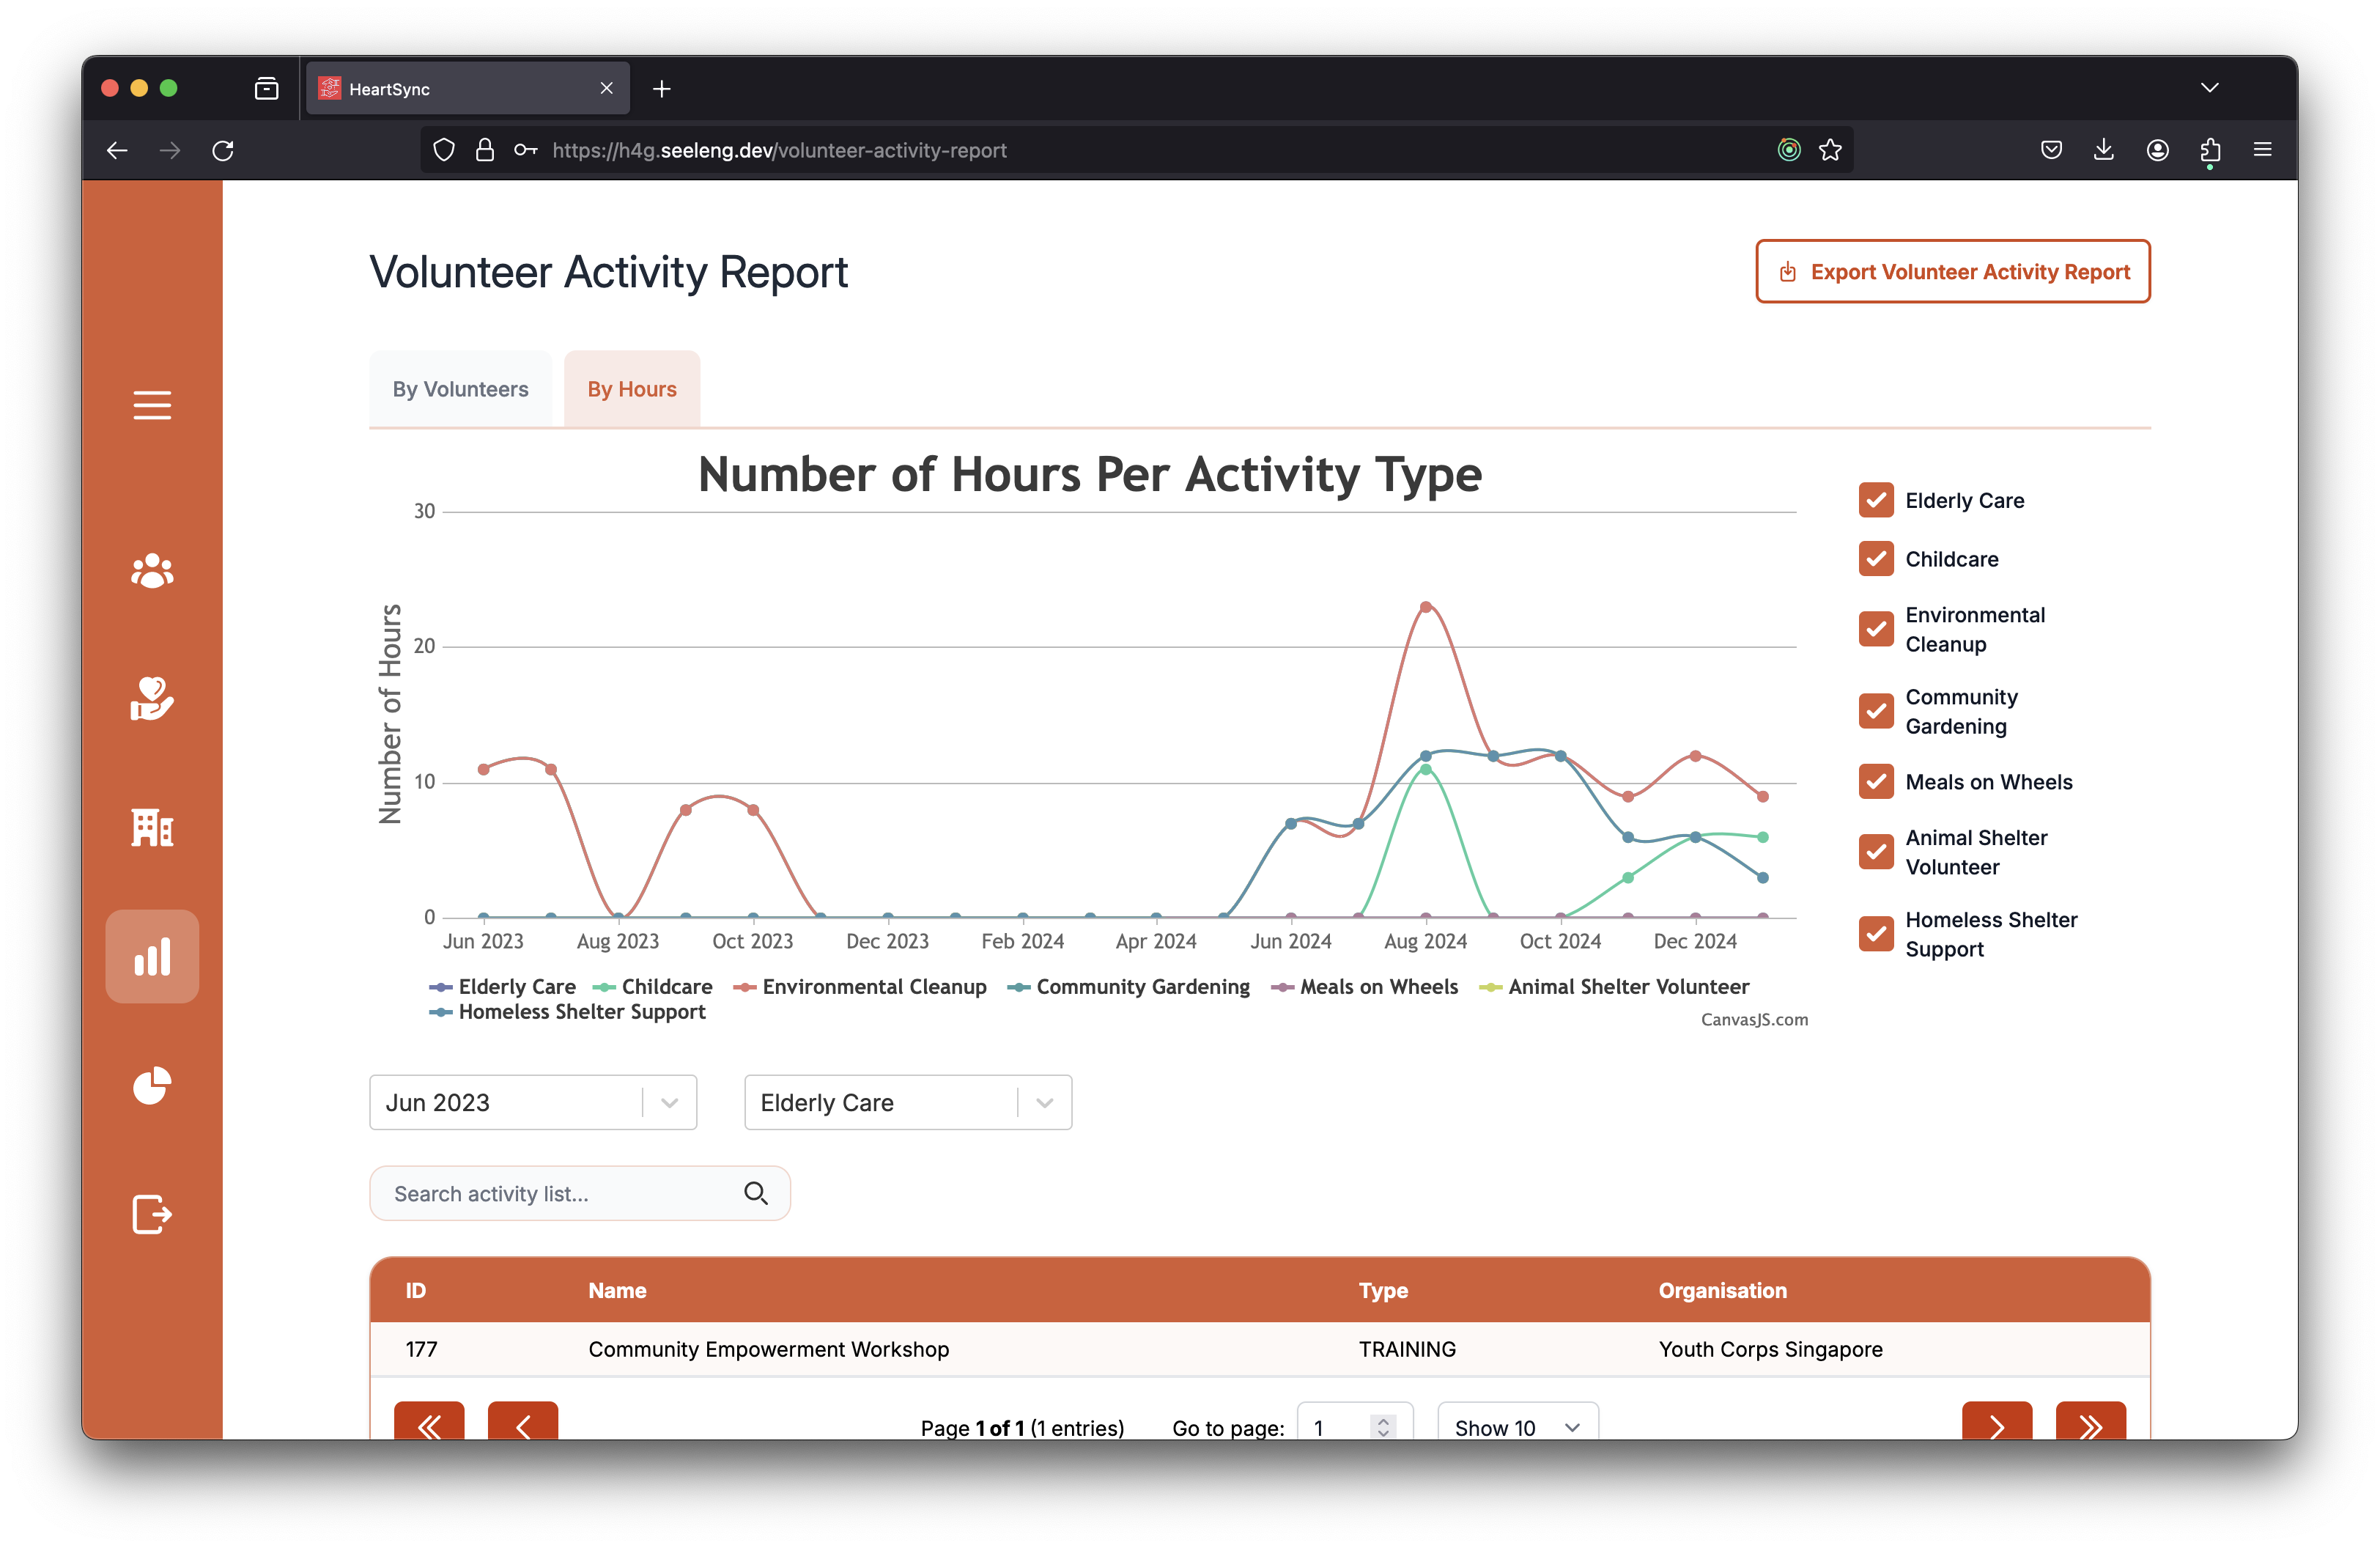This screenshot has width=2380, height=1548.
Task: Bookmark page with star icon
Action: point(1830,150)
